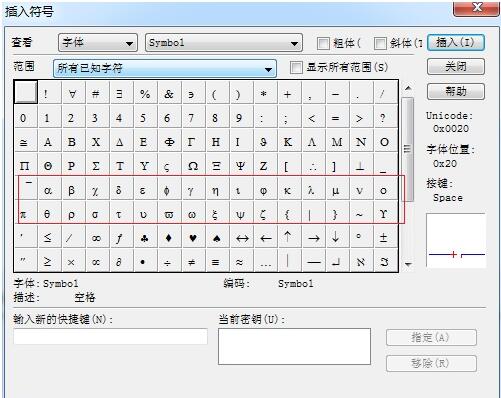Enable the 斜体 italic checkbox
Image resolution: width=501 pixels, height=398 pixels.
click(380, 43)
